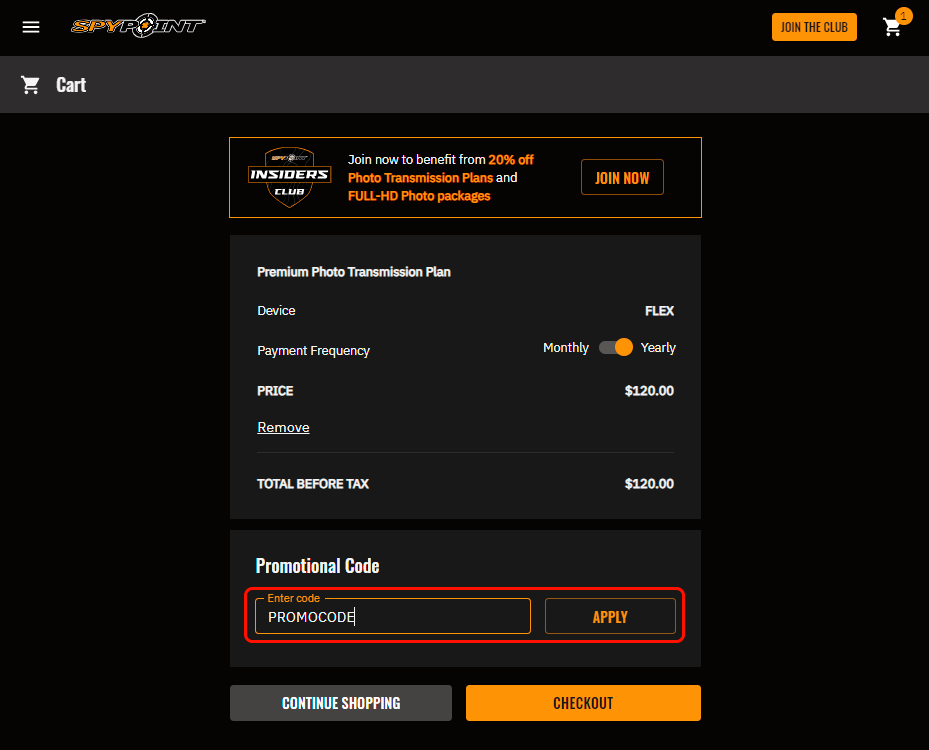Click the Spypoint logo
The image size is (929, 750).
[138, 25]
